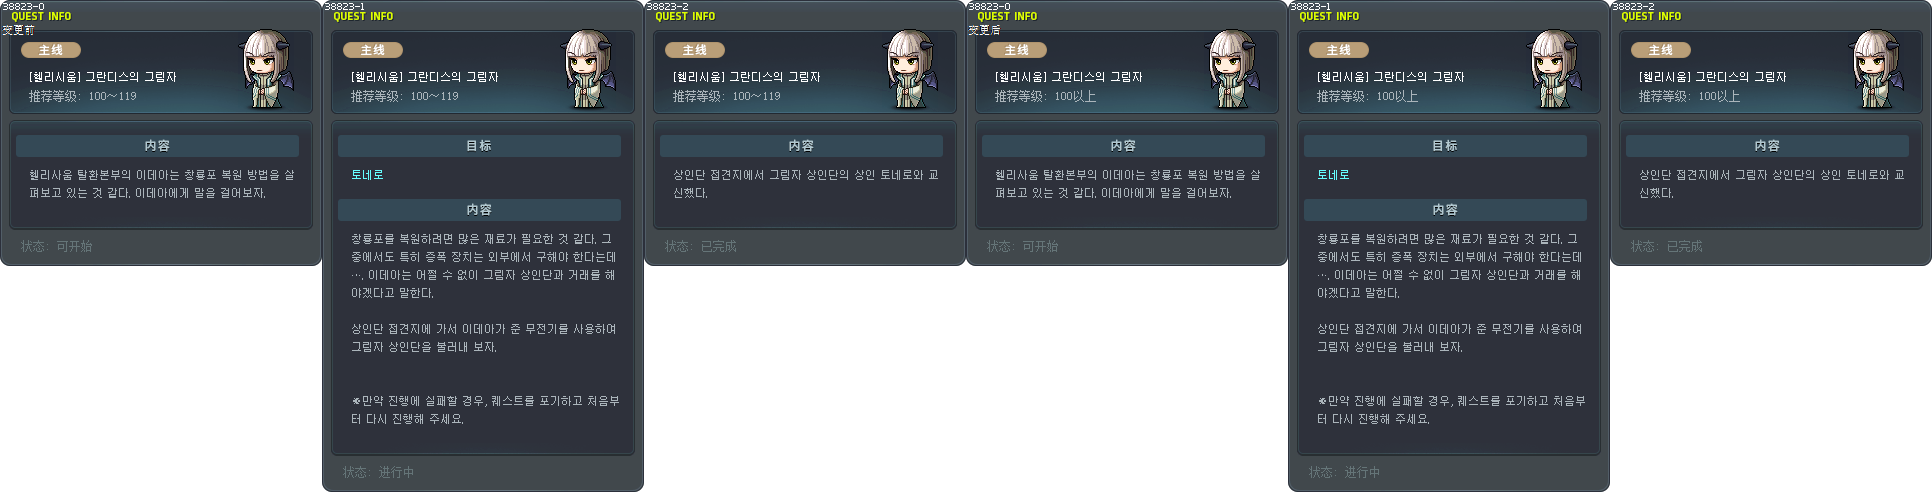Click NPC portrait in 进行中 panel with level 100以上
This screenshot has height=492, width=1932.
click(1556, 70)
